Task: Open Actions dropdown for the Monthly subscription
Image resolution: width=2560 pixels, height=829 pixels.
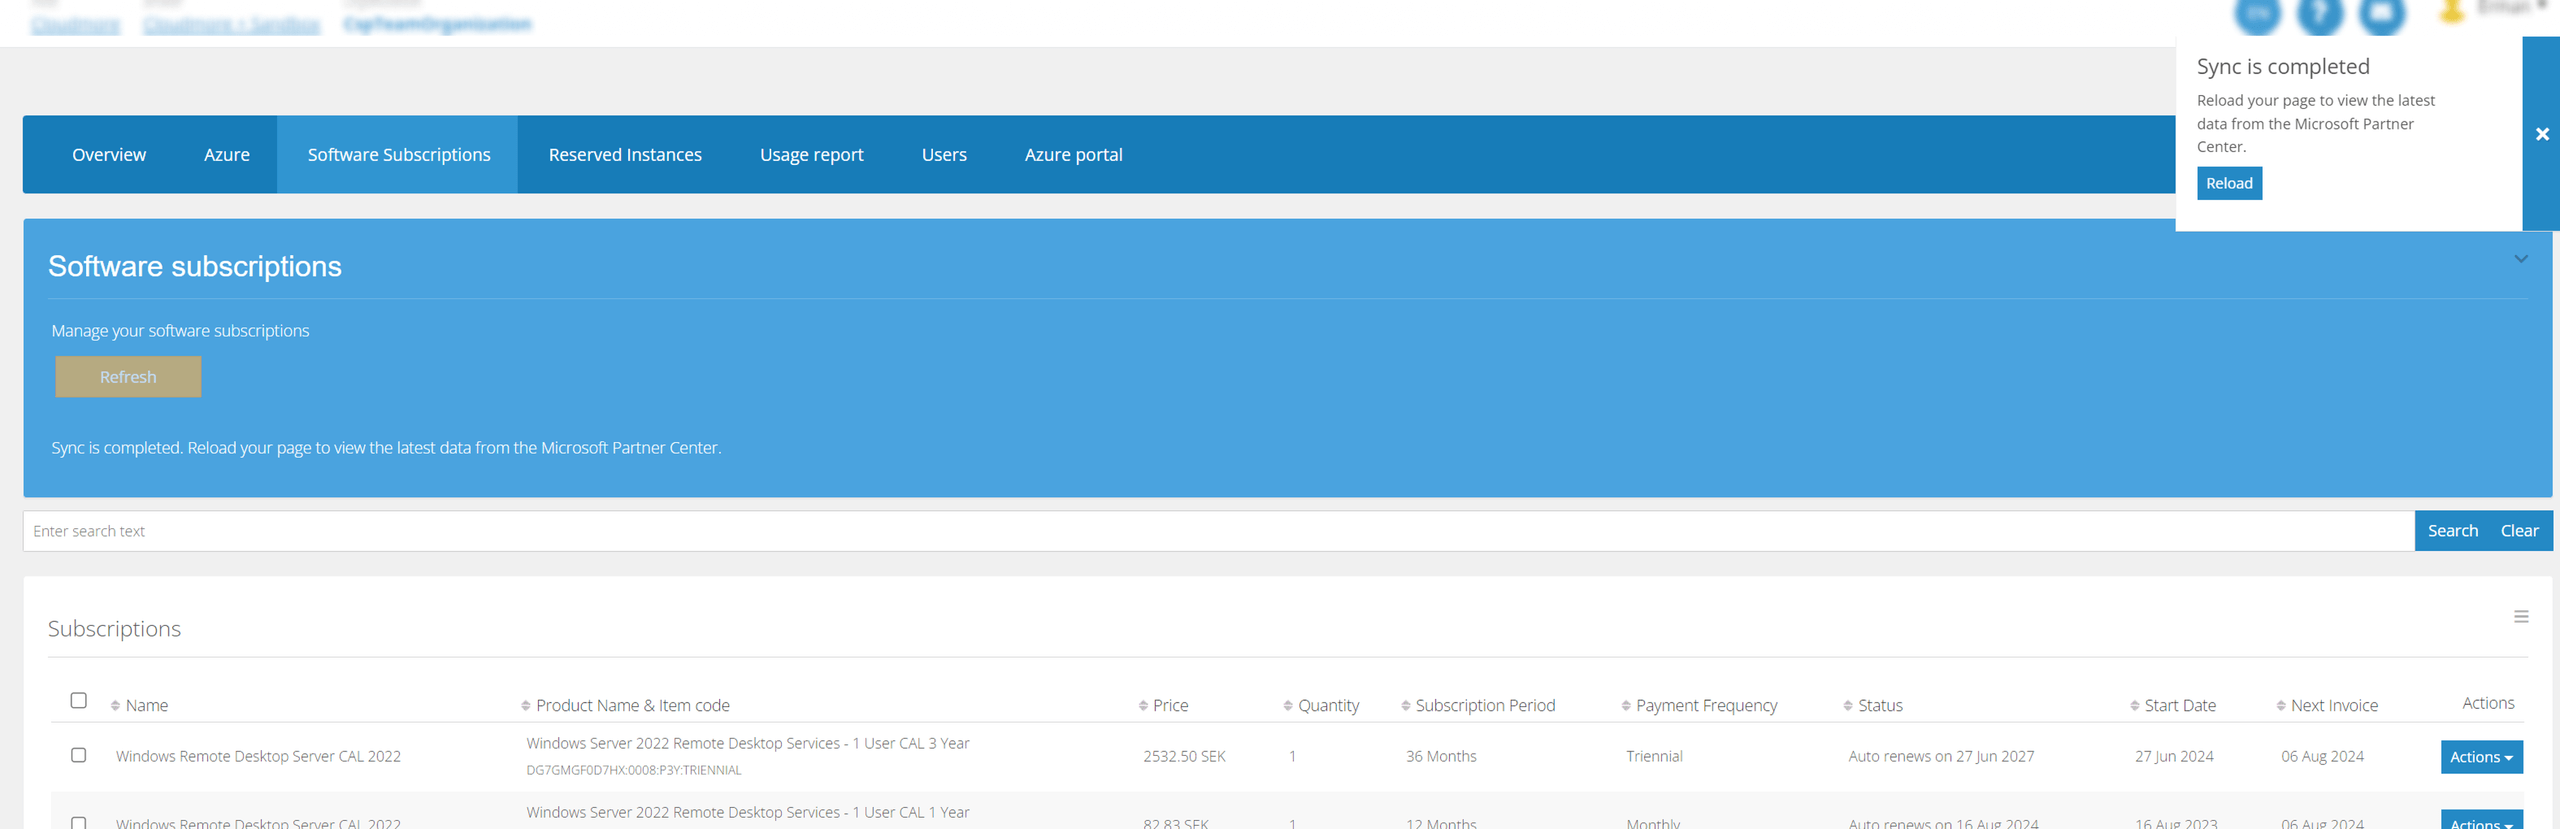Action: click(2481, 821)
